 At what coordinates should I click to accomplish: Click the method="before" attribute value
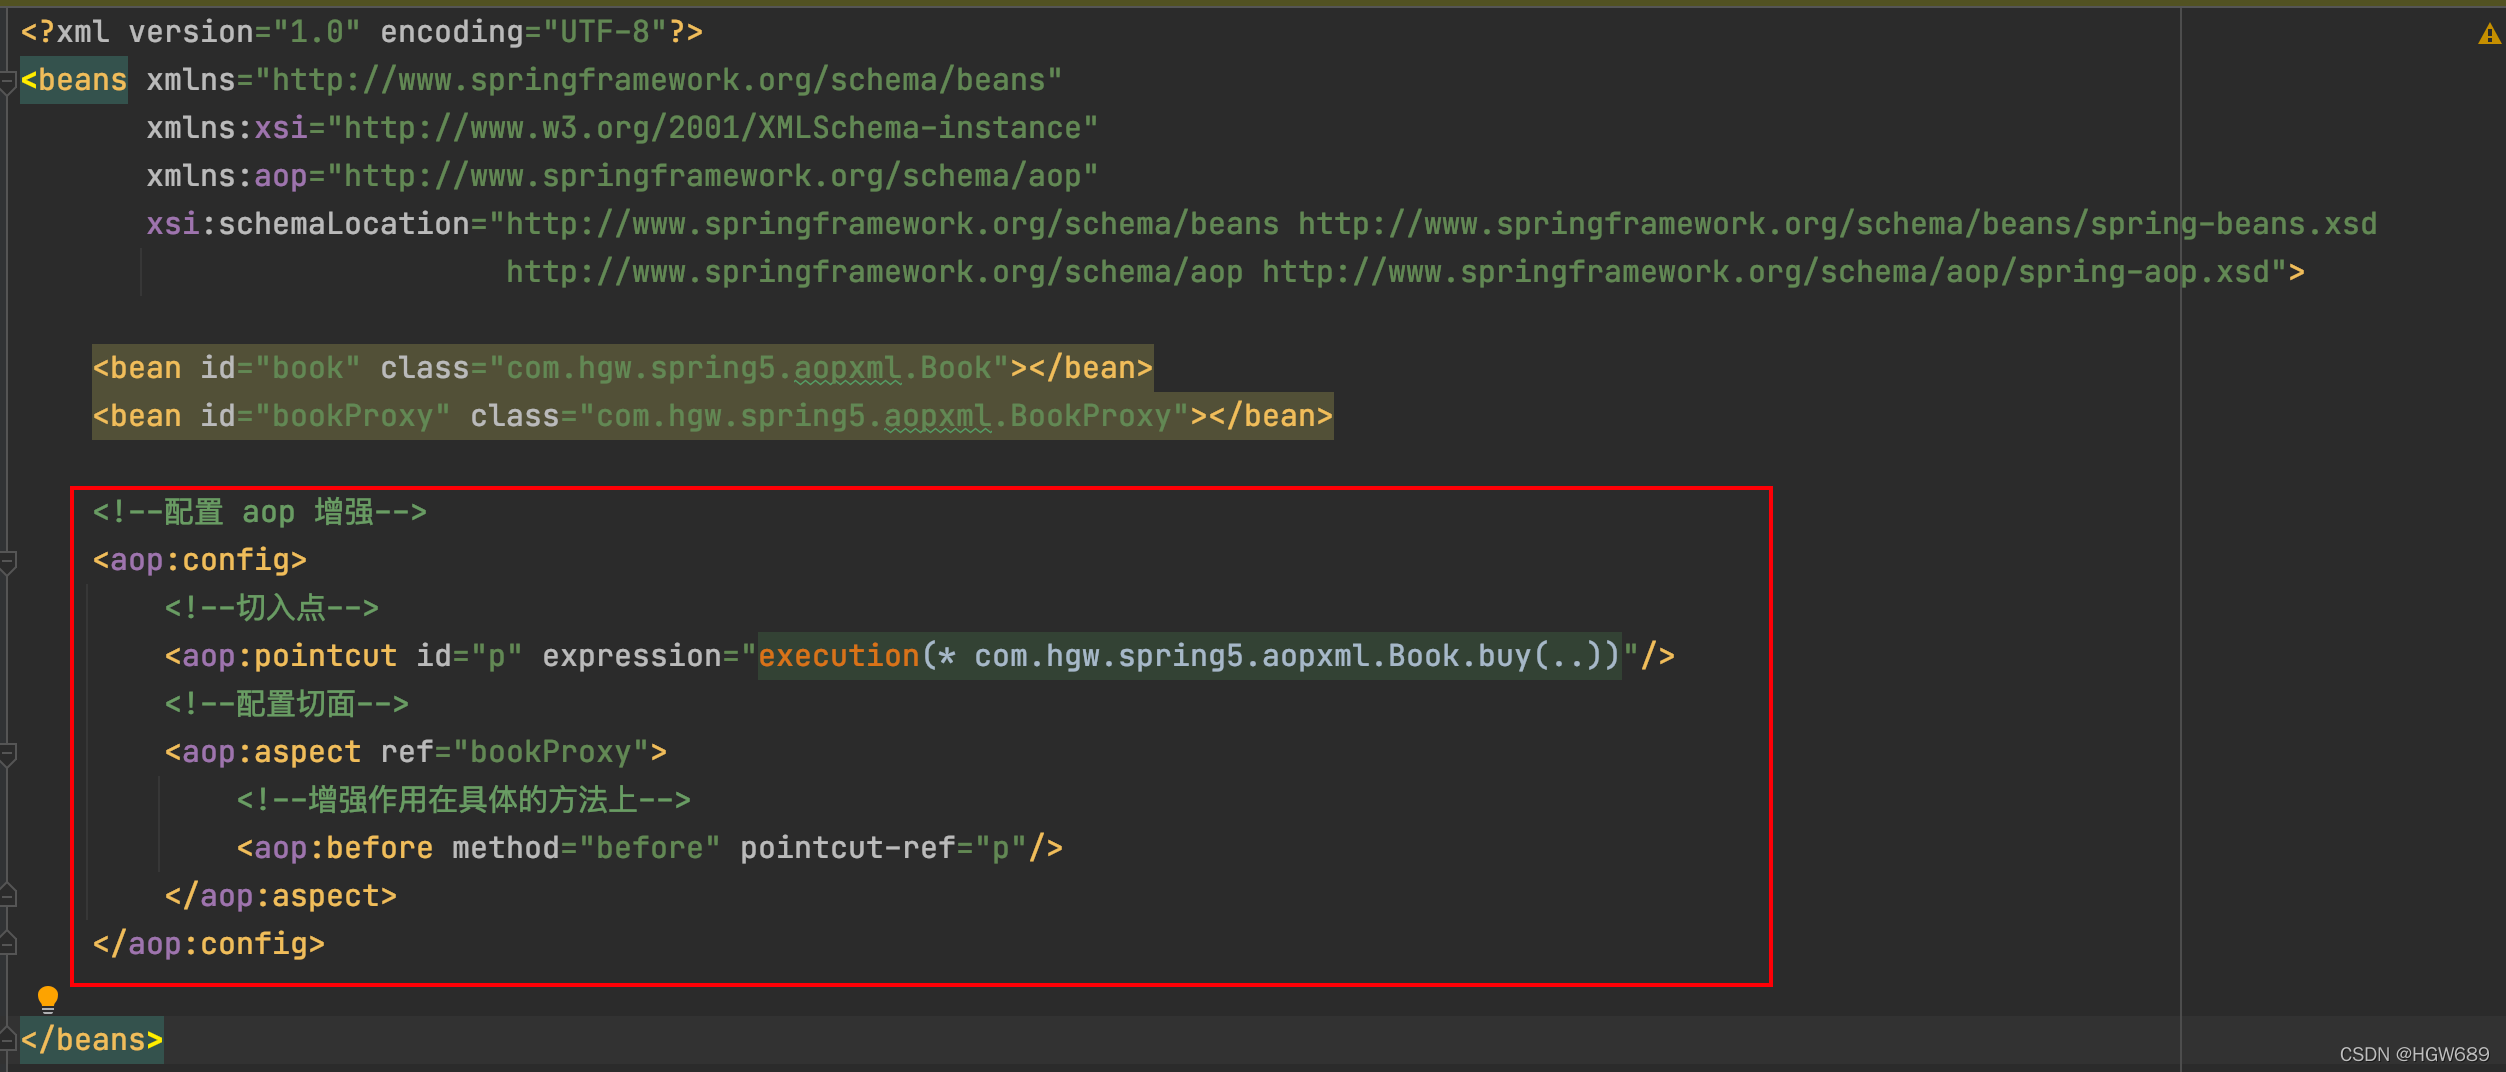coord(650,848)
